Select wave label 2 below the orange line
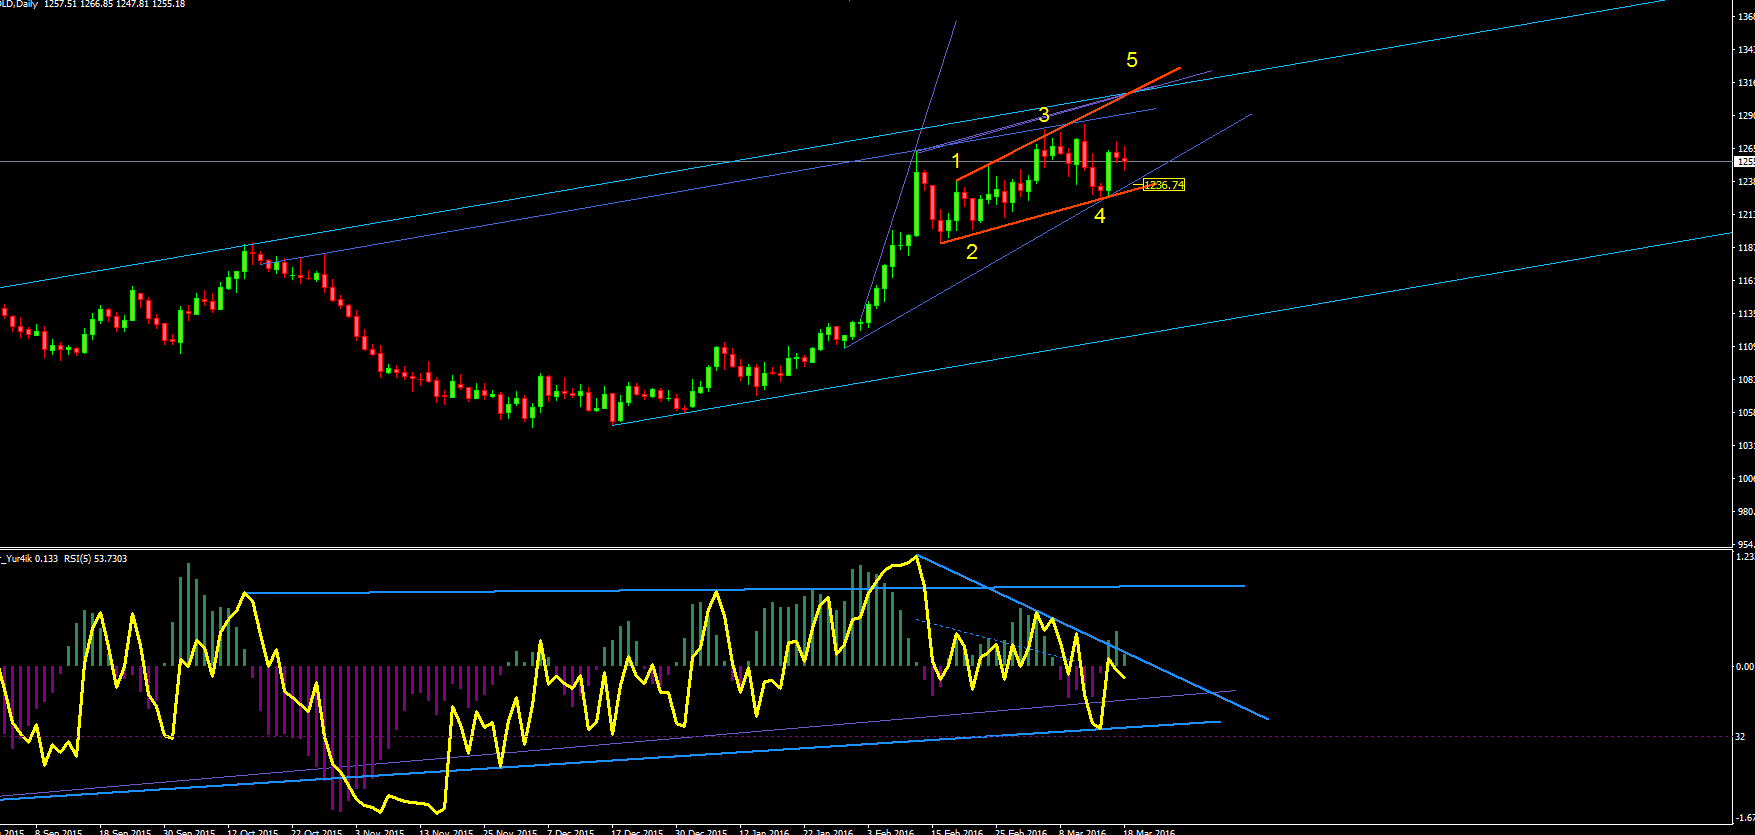This screenshot has height=835, width=1755. [x=972, y=252]
